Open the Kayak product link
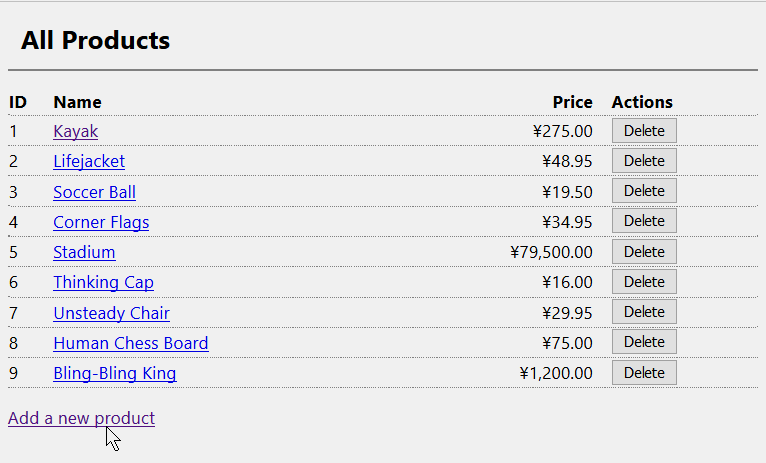 [x=76, y=131]
